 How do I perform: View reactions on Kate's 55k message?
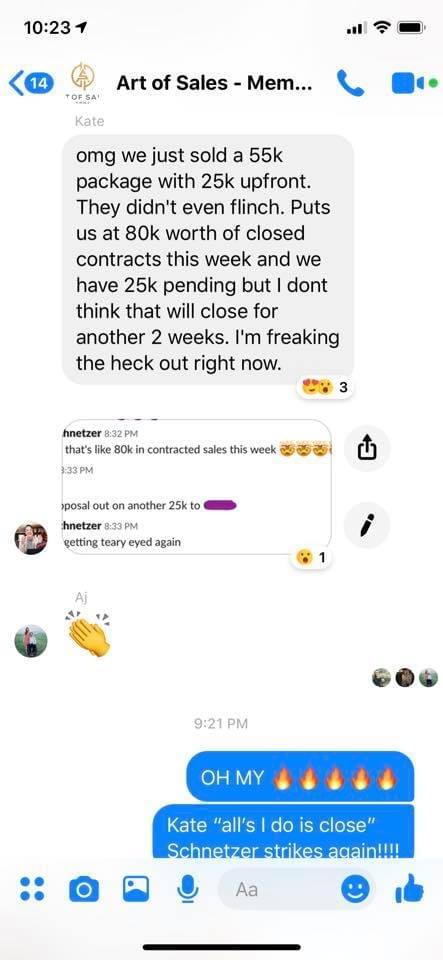pyautogui.click(x=325, y=387)
